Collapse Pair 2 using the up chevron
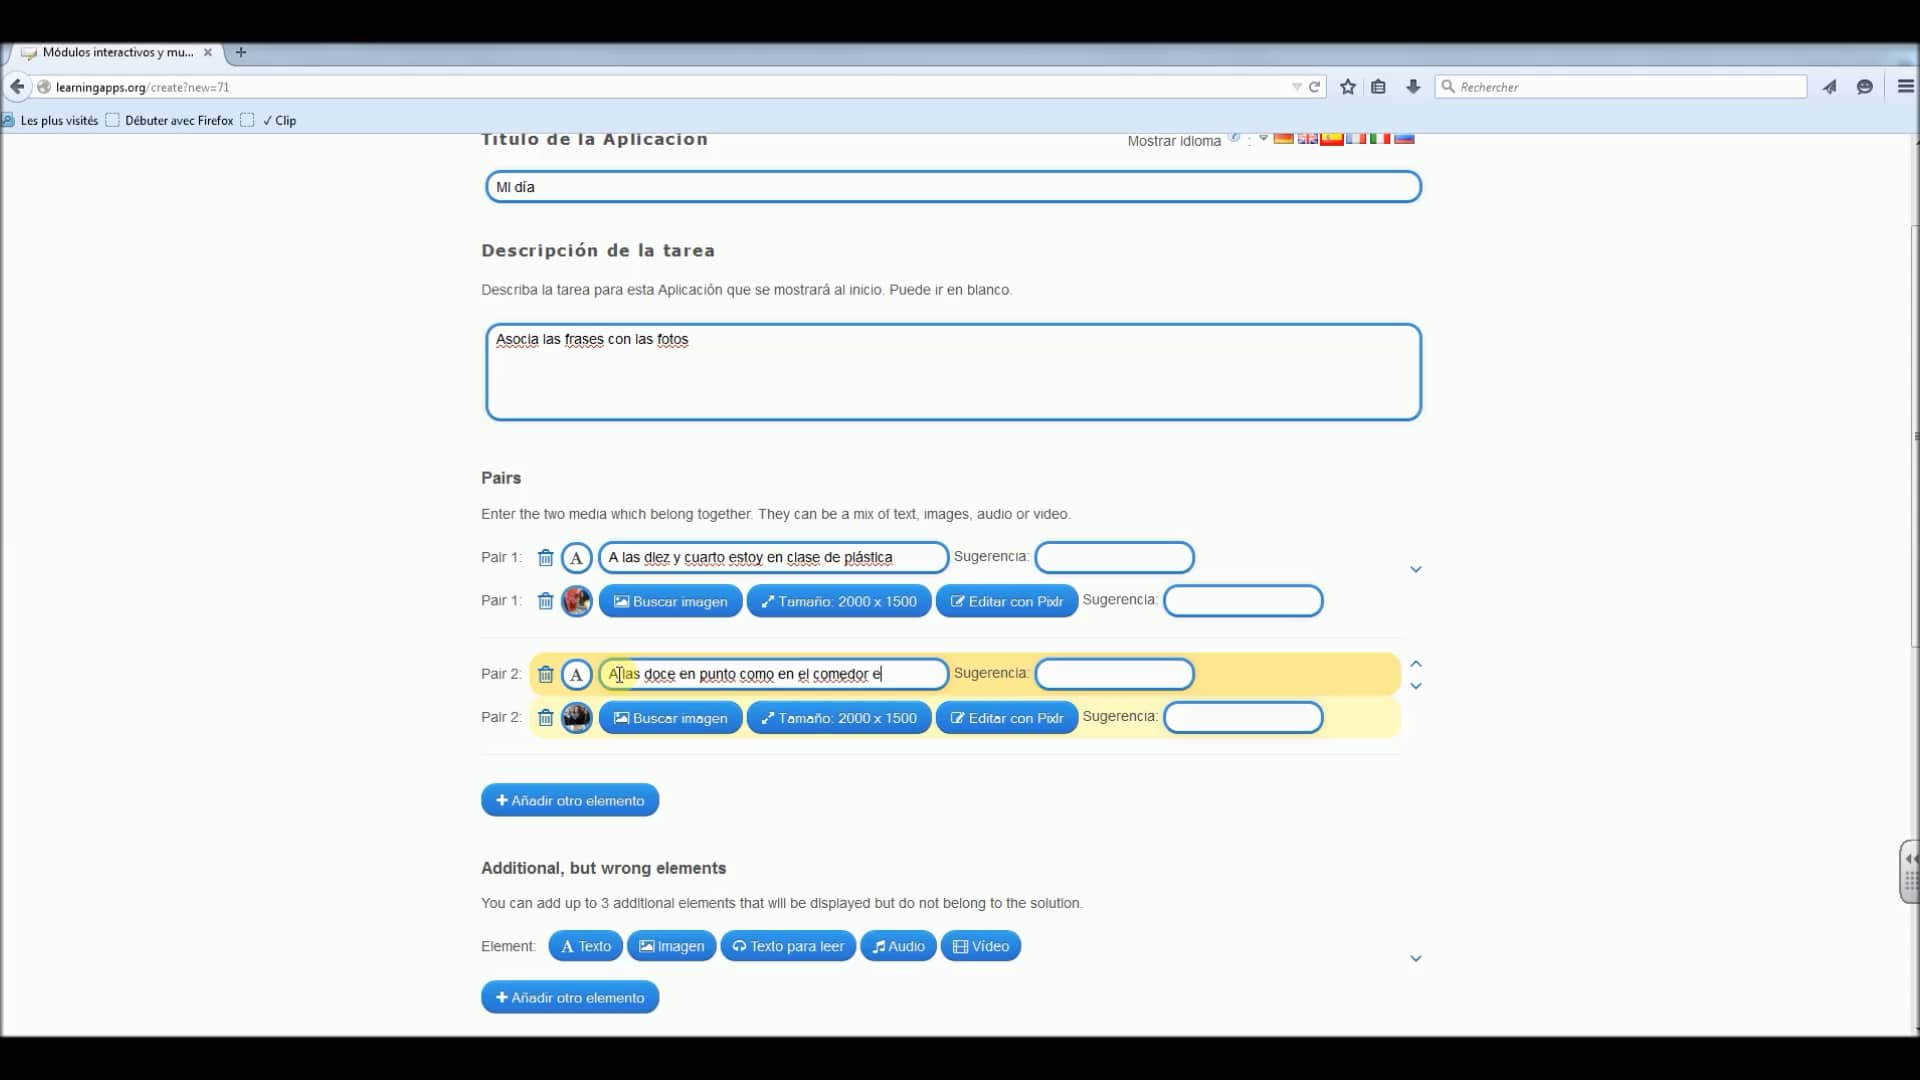 1415,663
